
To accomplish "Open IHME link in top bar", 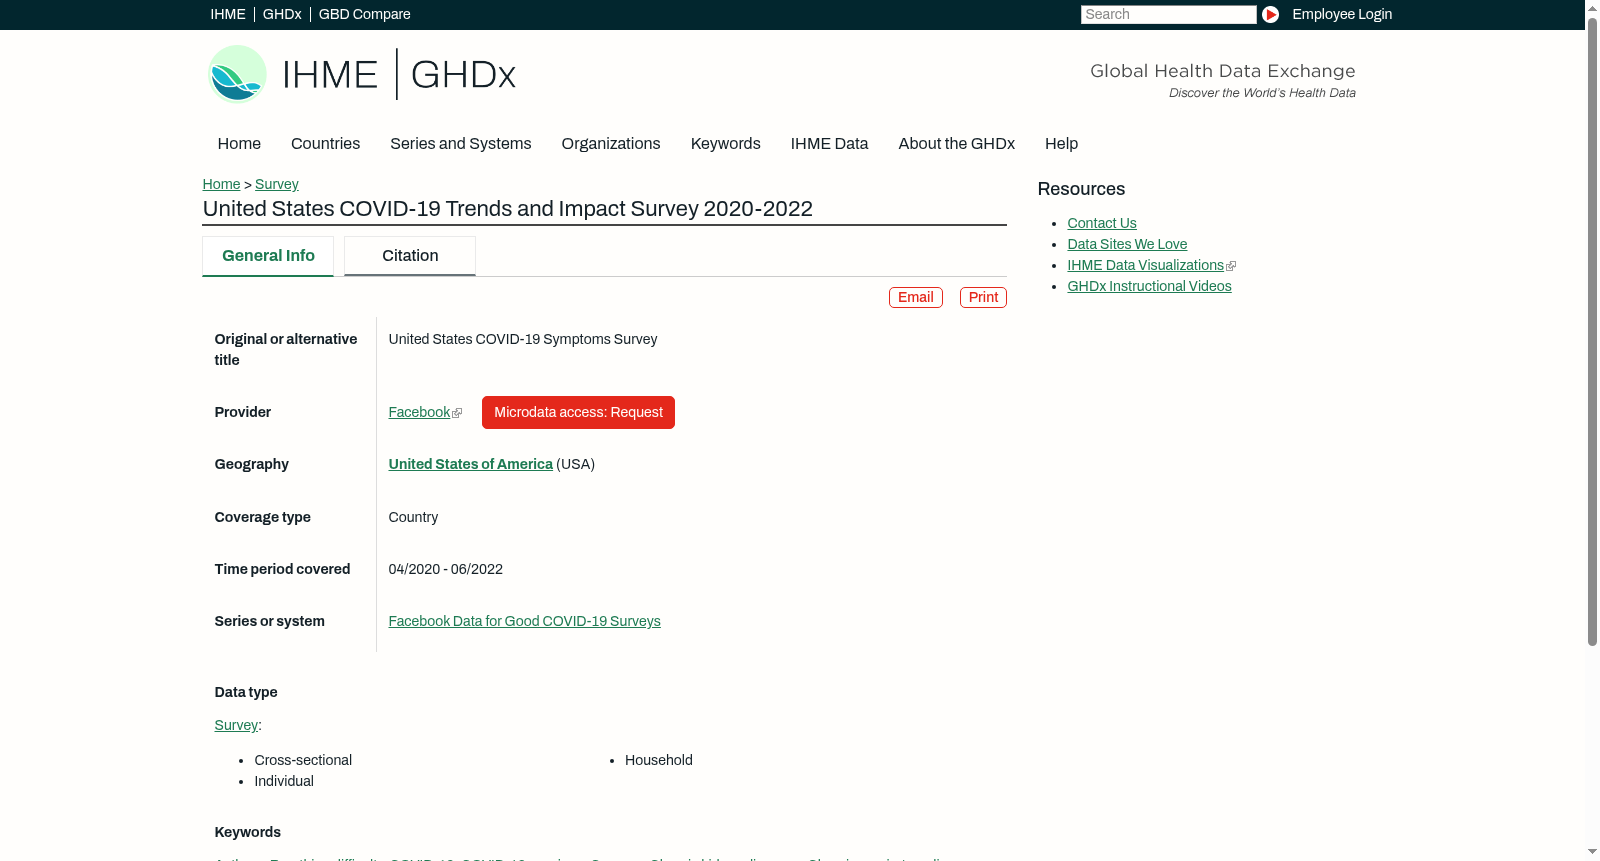I will pyautogui.click(x=228, y=14).
